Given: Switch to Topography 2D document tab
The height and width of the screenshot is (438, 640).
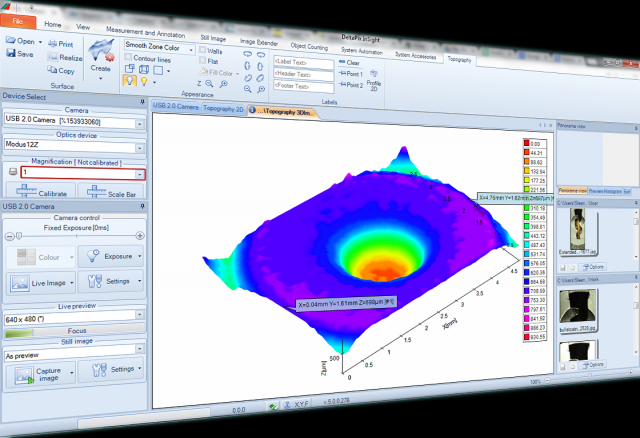Looking at the screenshot, I should click(223, 109).
